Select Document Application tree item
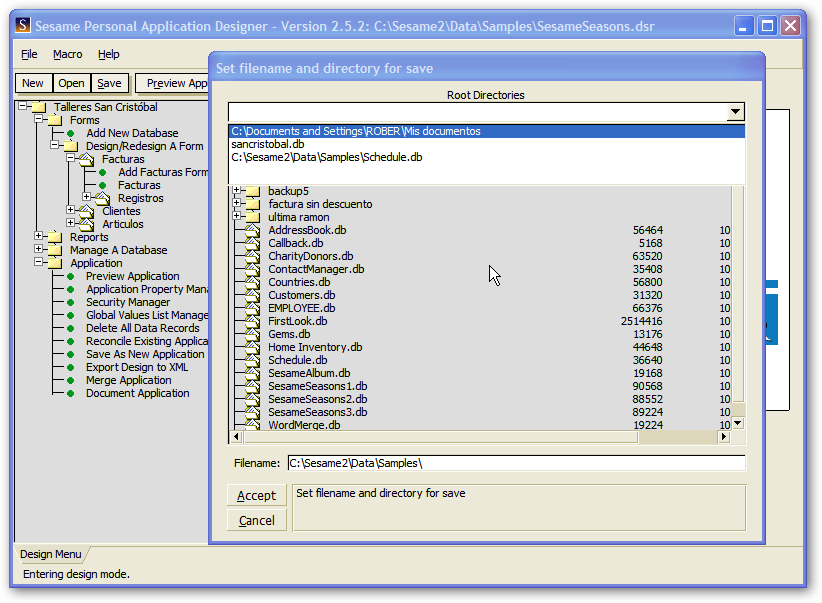The height and width of the screenshot is (603, 822). pyautogui.click(x=138, y=393)
